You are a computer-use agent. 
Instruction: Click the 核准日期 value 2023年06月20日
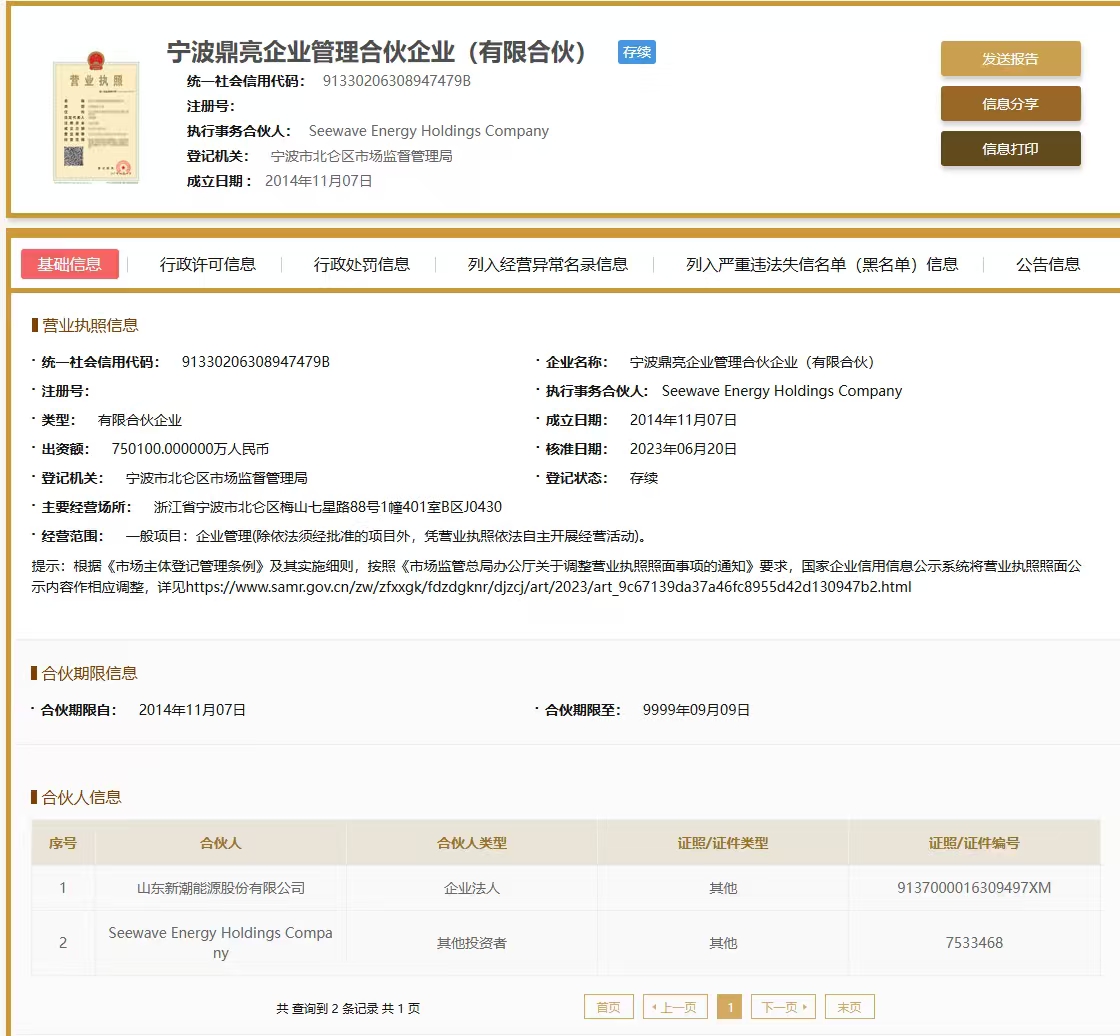pyautogui.click(x=683, y=449)
